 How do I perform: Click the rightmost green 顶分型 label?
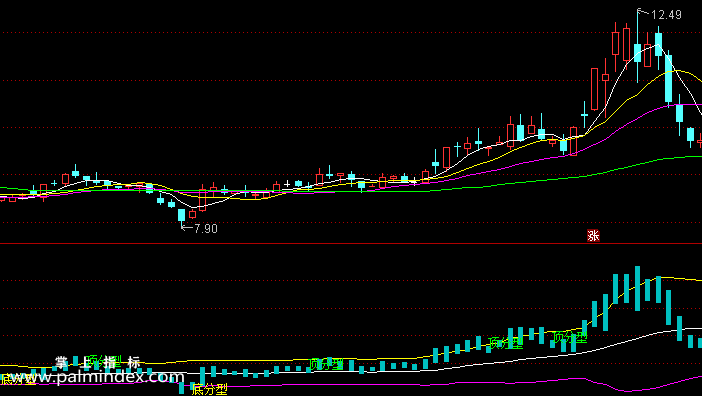569,337
